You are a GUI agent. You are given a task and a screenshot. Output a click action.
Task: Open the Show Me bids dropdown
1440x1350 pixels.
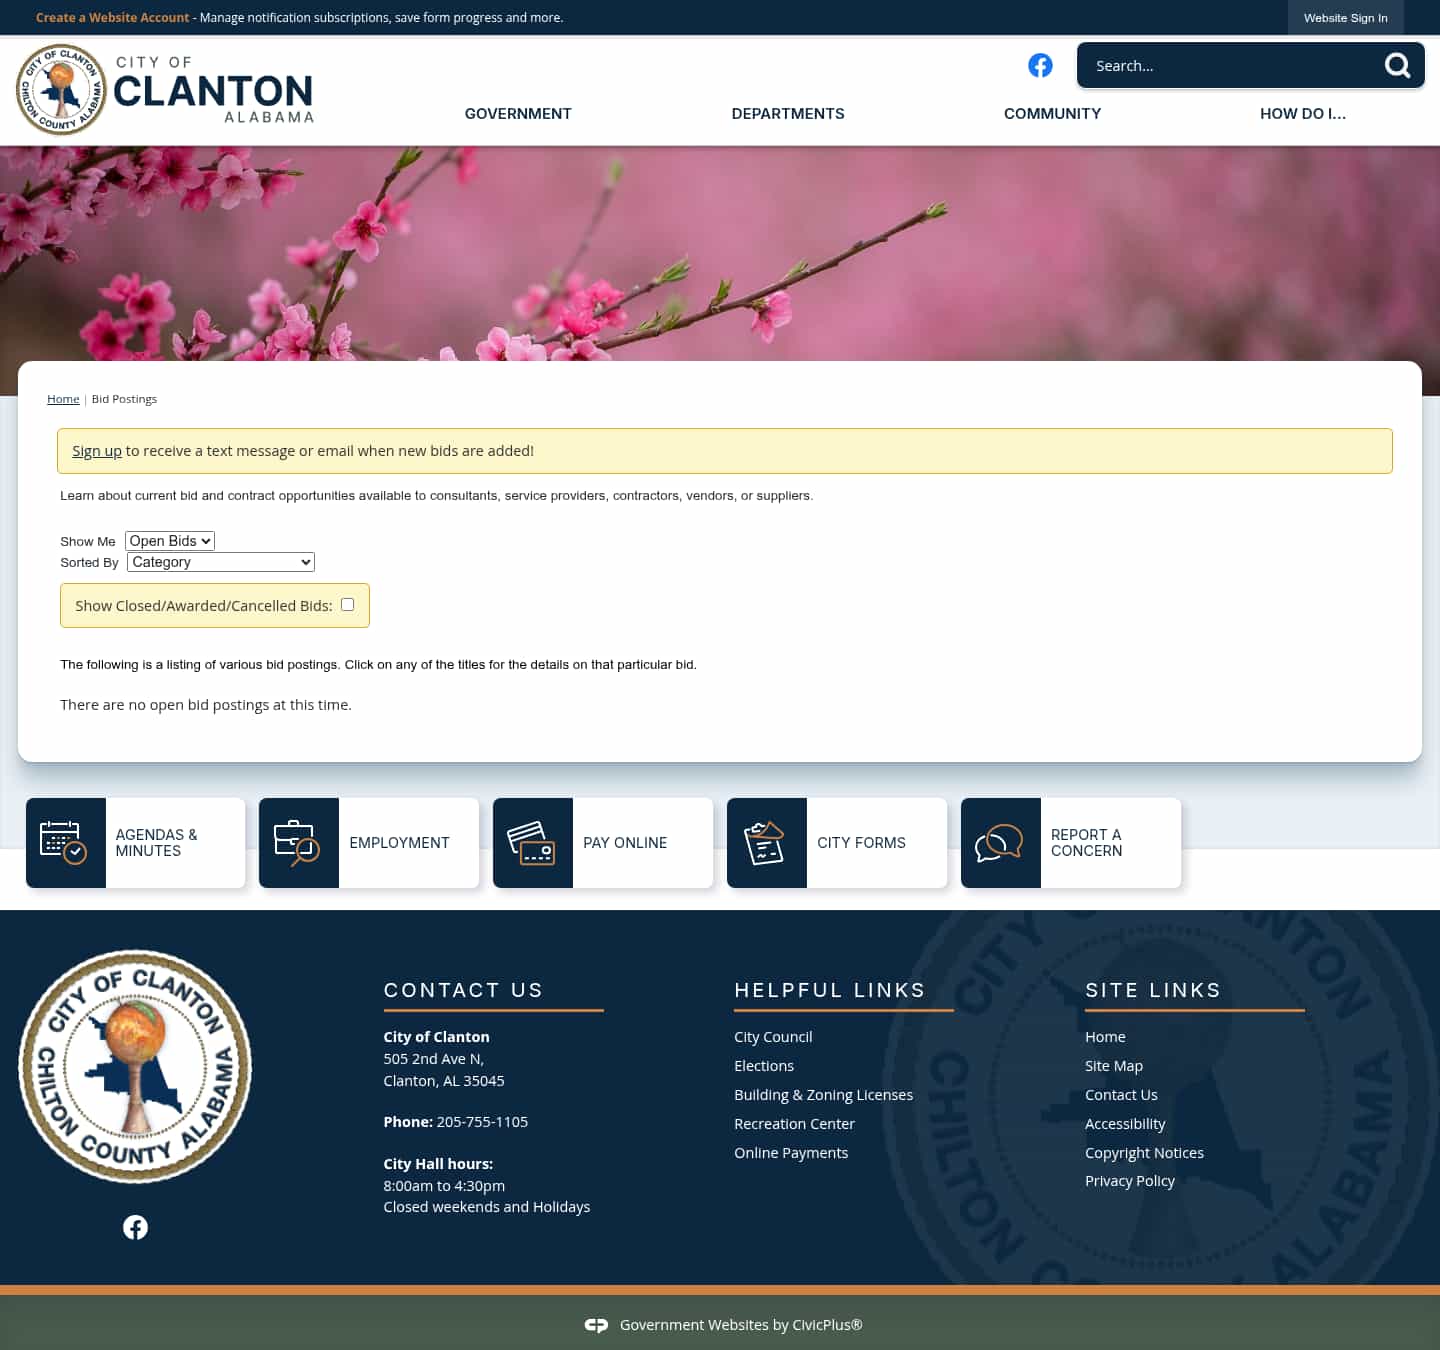(x=169, y=540)
